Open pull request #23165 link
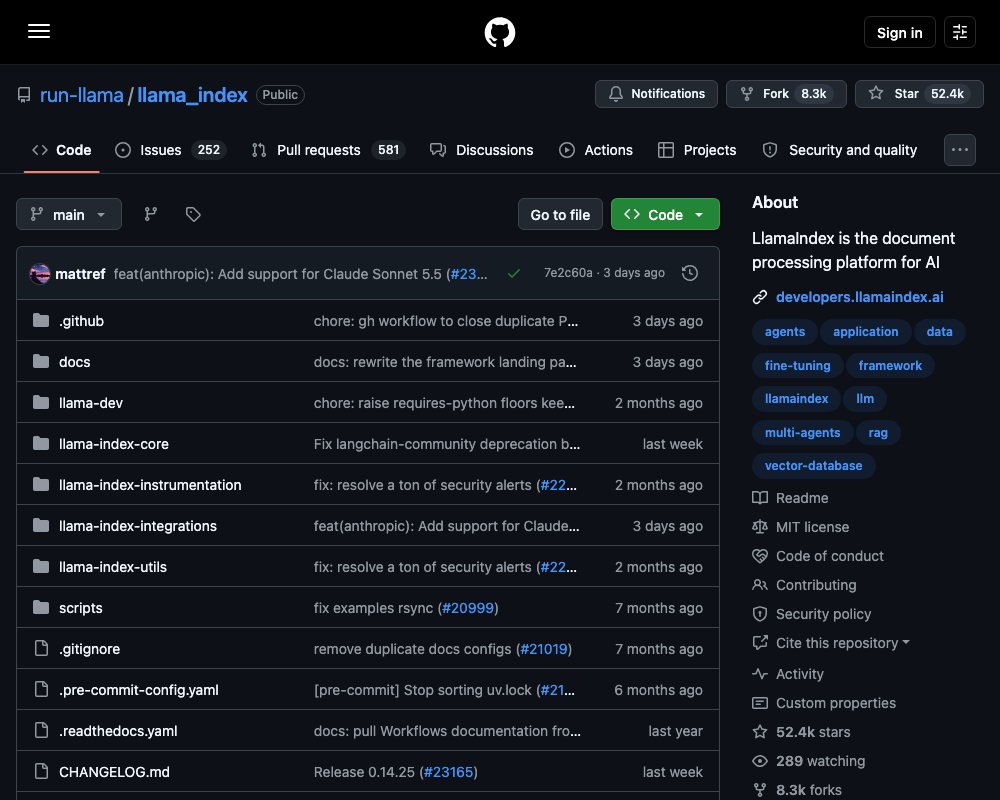Image resolution: width=1000 pixels, height=800 pixels. (x=448, y=772)
